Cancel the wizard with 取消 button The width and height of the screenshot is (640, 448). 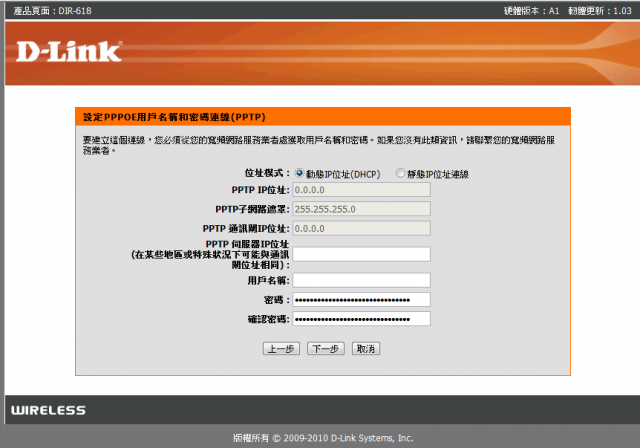(366, 349)
